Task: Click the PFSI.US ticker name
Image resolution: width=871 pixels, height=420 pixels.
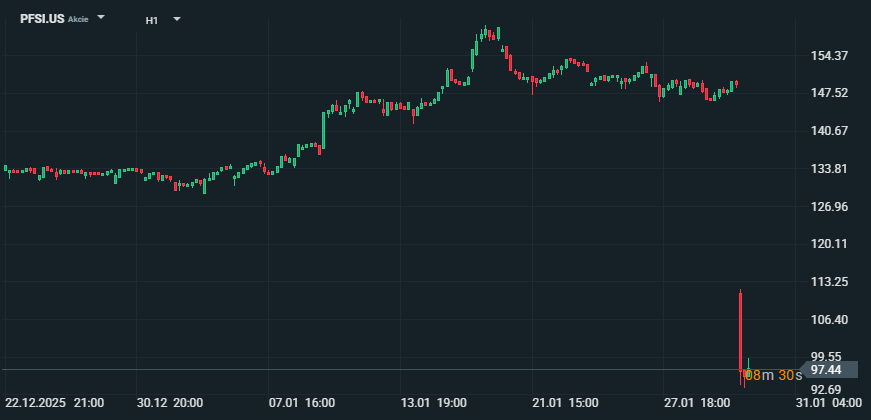Action: click(x=42, y=19)
